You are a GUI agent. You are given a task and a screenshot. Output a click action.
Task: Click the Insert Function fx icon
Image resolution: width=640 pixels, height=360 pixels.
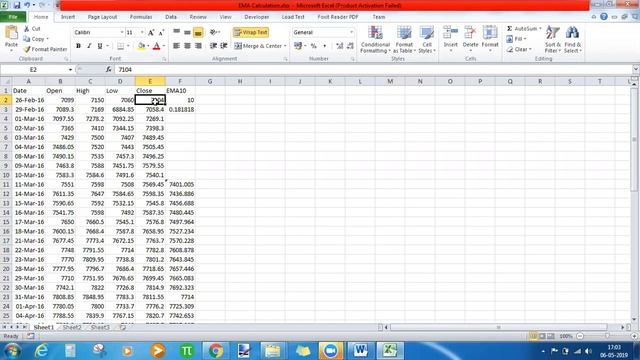(108, 70)
